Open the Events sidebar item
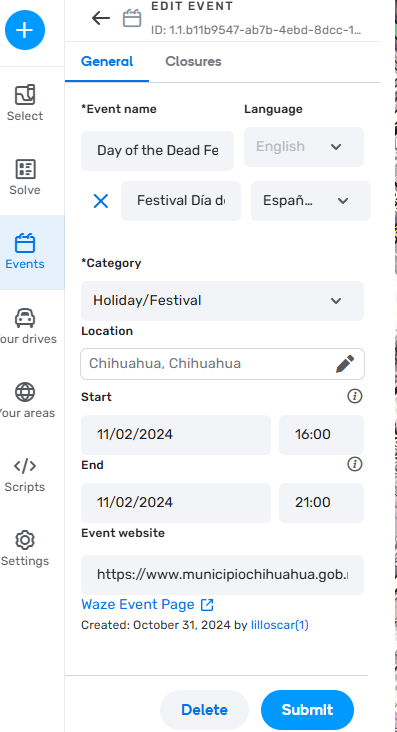397x732 pixels. pyautogui.click(x=25, y=252)
